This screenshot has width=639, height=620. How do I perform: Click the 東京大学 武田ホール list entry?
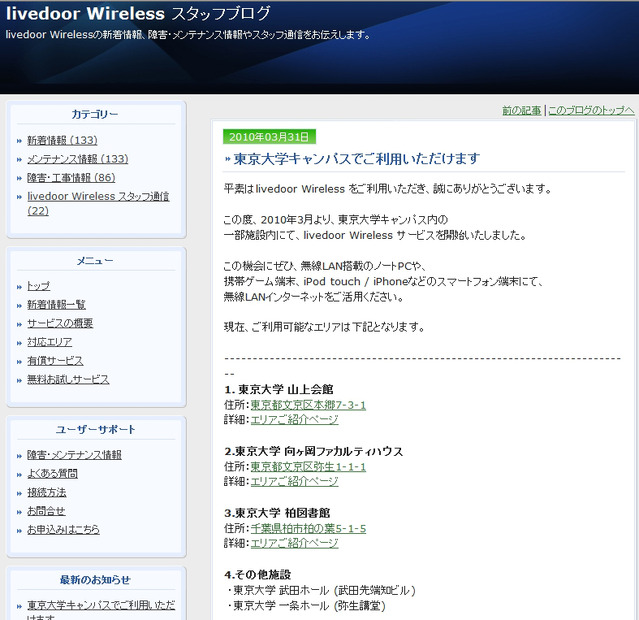(321, 590)
